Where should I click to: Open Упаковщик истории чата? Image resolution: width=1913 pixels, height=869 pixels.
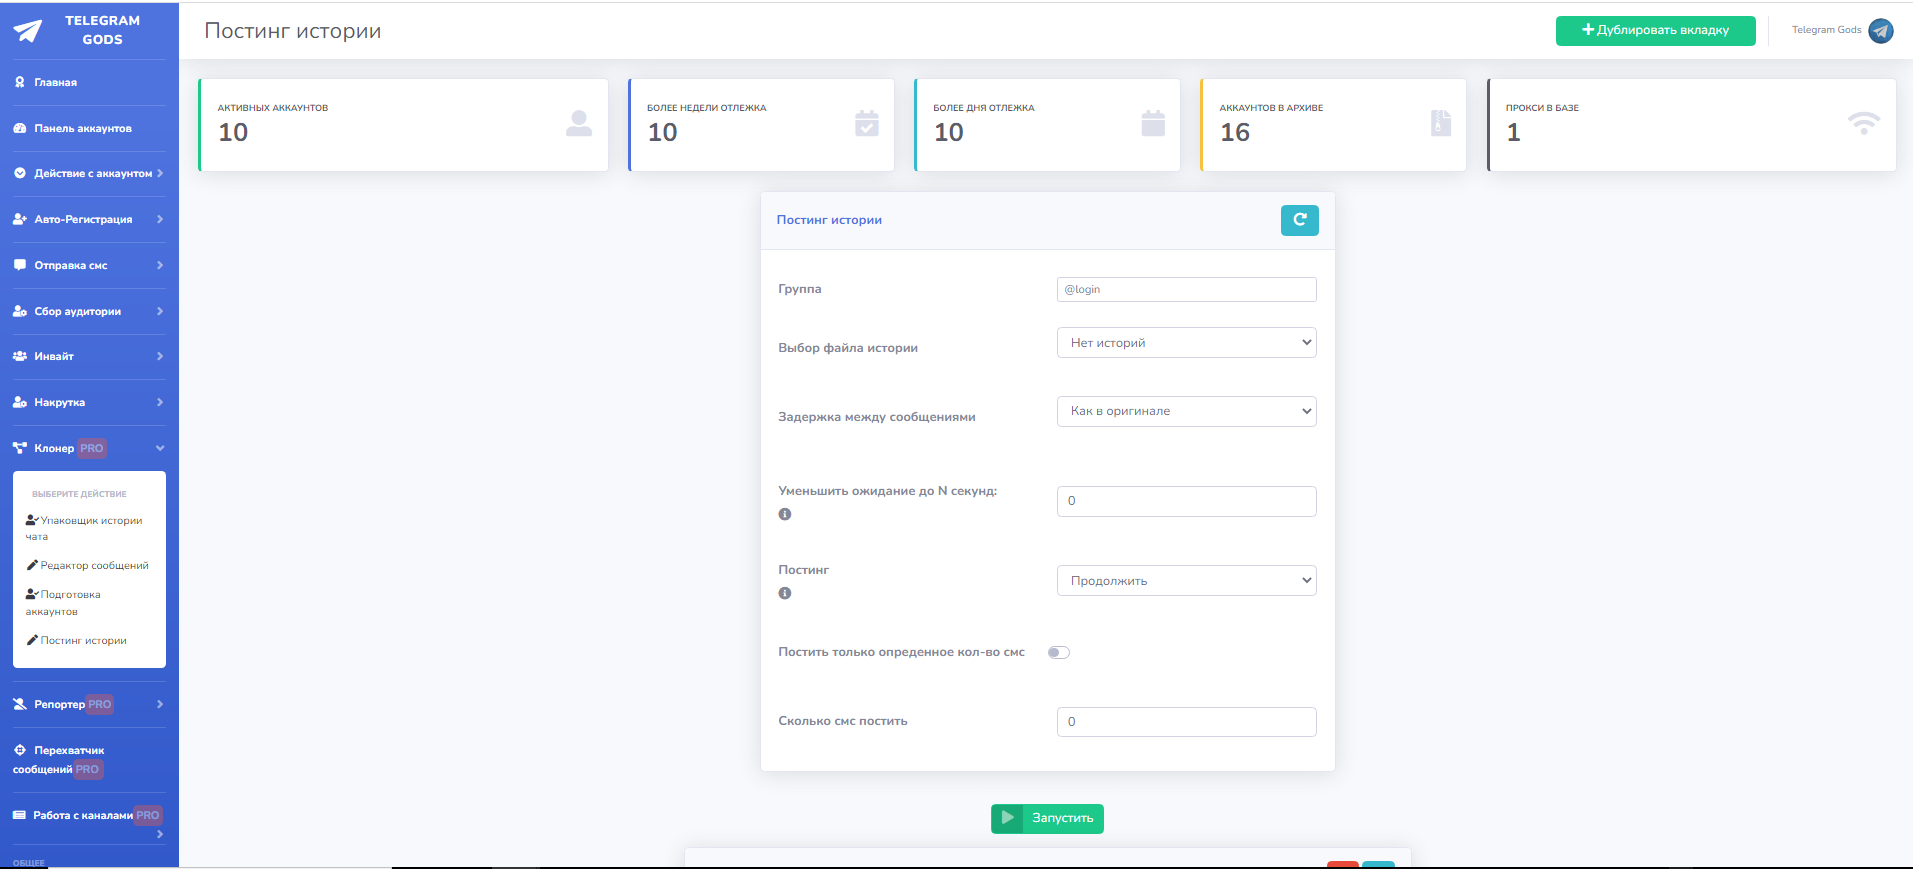[x=84, y=528]
